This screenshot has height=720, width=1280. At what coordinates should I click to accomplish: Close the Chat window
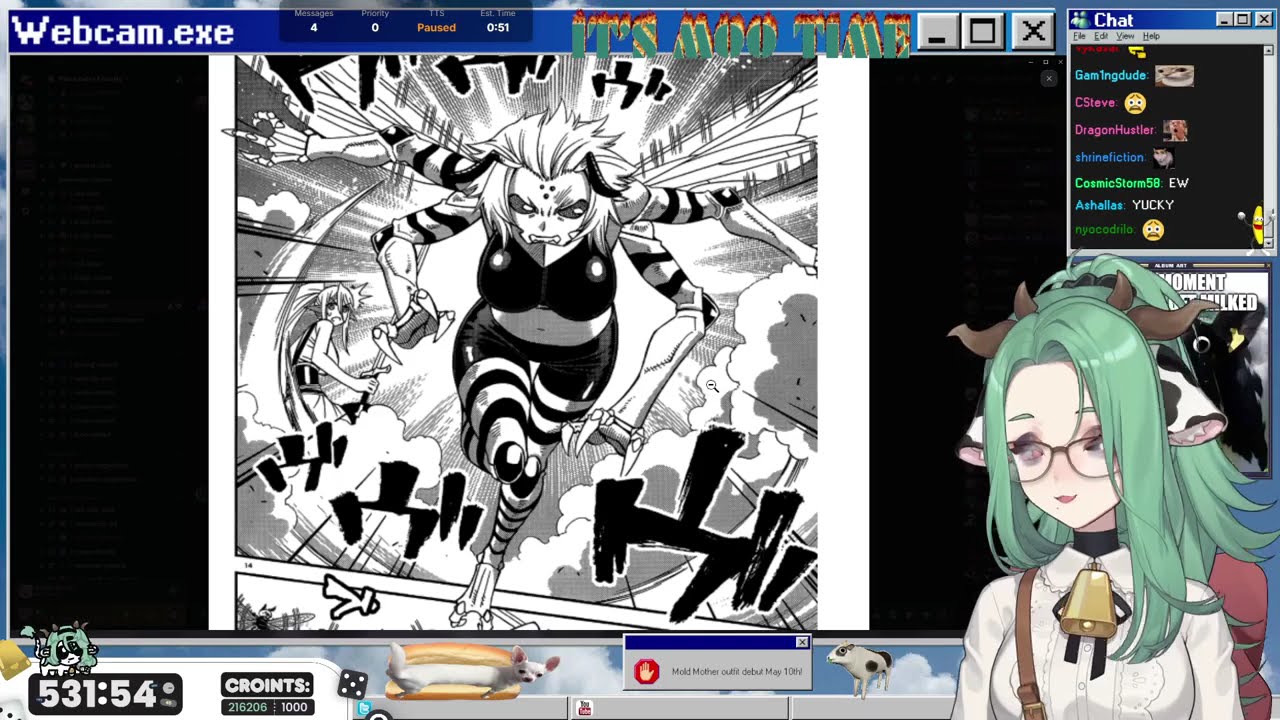1263,20
